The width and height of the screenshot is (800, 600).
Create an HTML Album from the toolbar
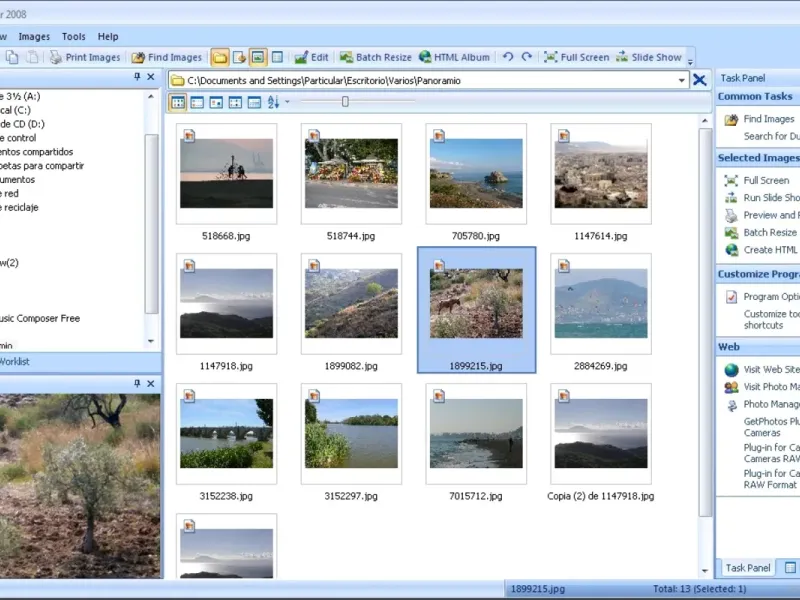[454, 57]
